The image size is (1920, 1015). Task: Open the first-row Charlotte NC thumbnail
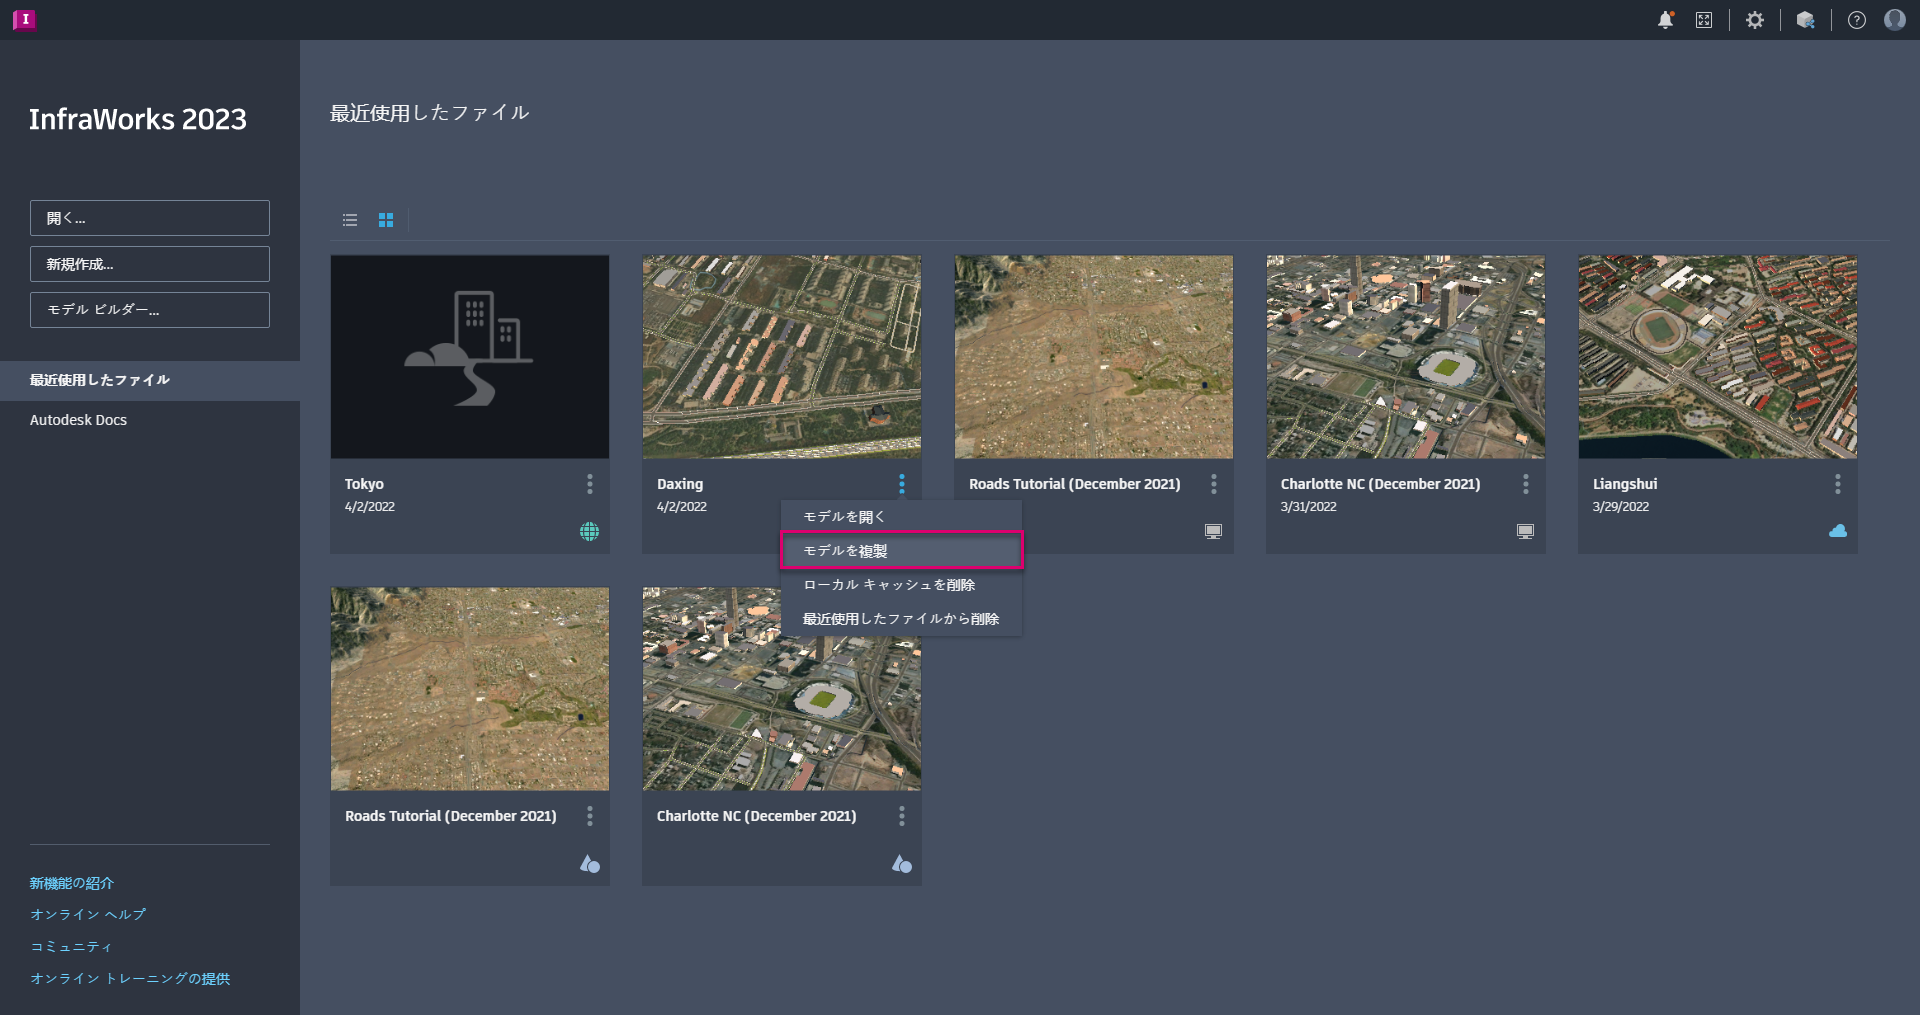coord(1406,357)
